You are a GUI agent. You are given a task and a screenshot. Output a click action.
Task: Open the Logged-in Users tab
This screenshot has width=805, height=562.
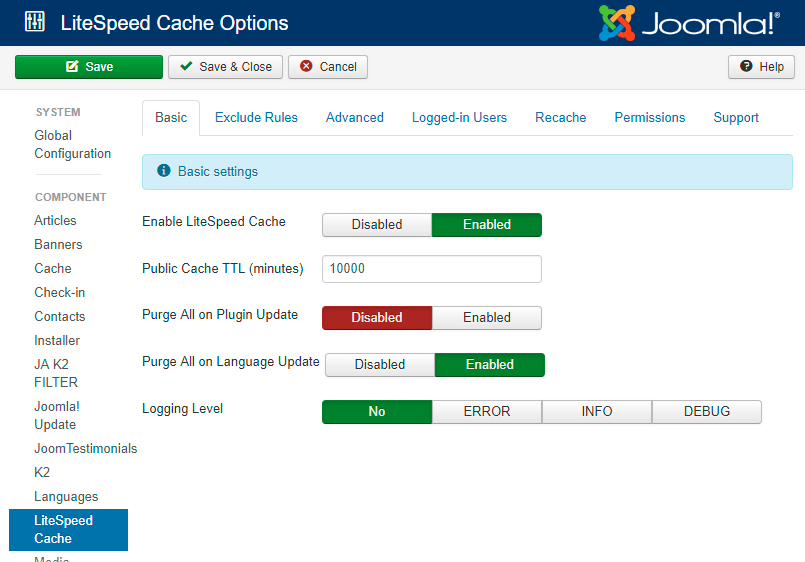459,118
